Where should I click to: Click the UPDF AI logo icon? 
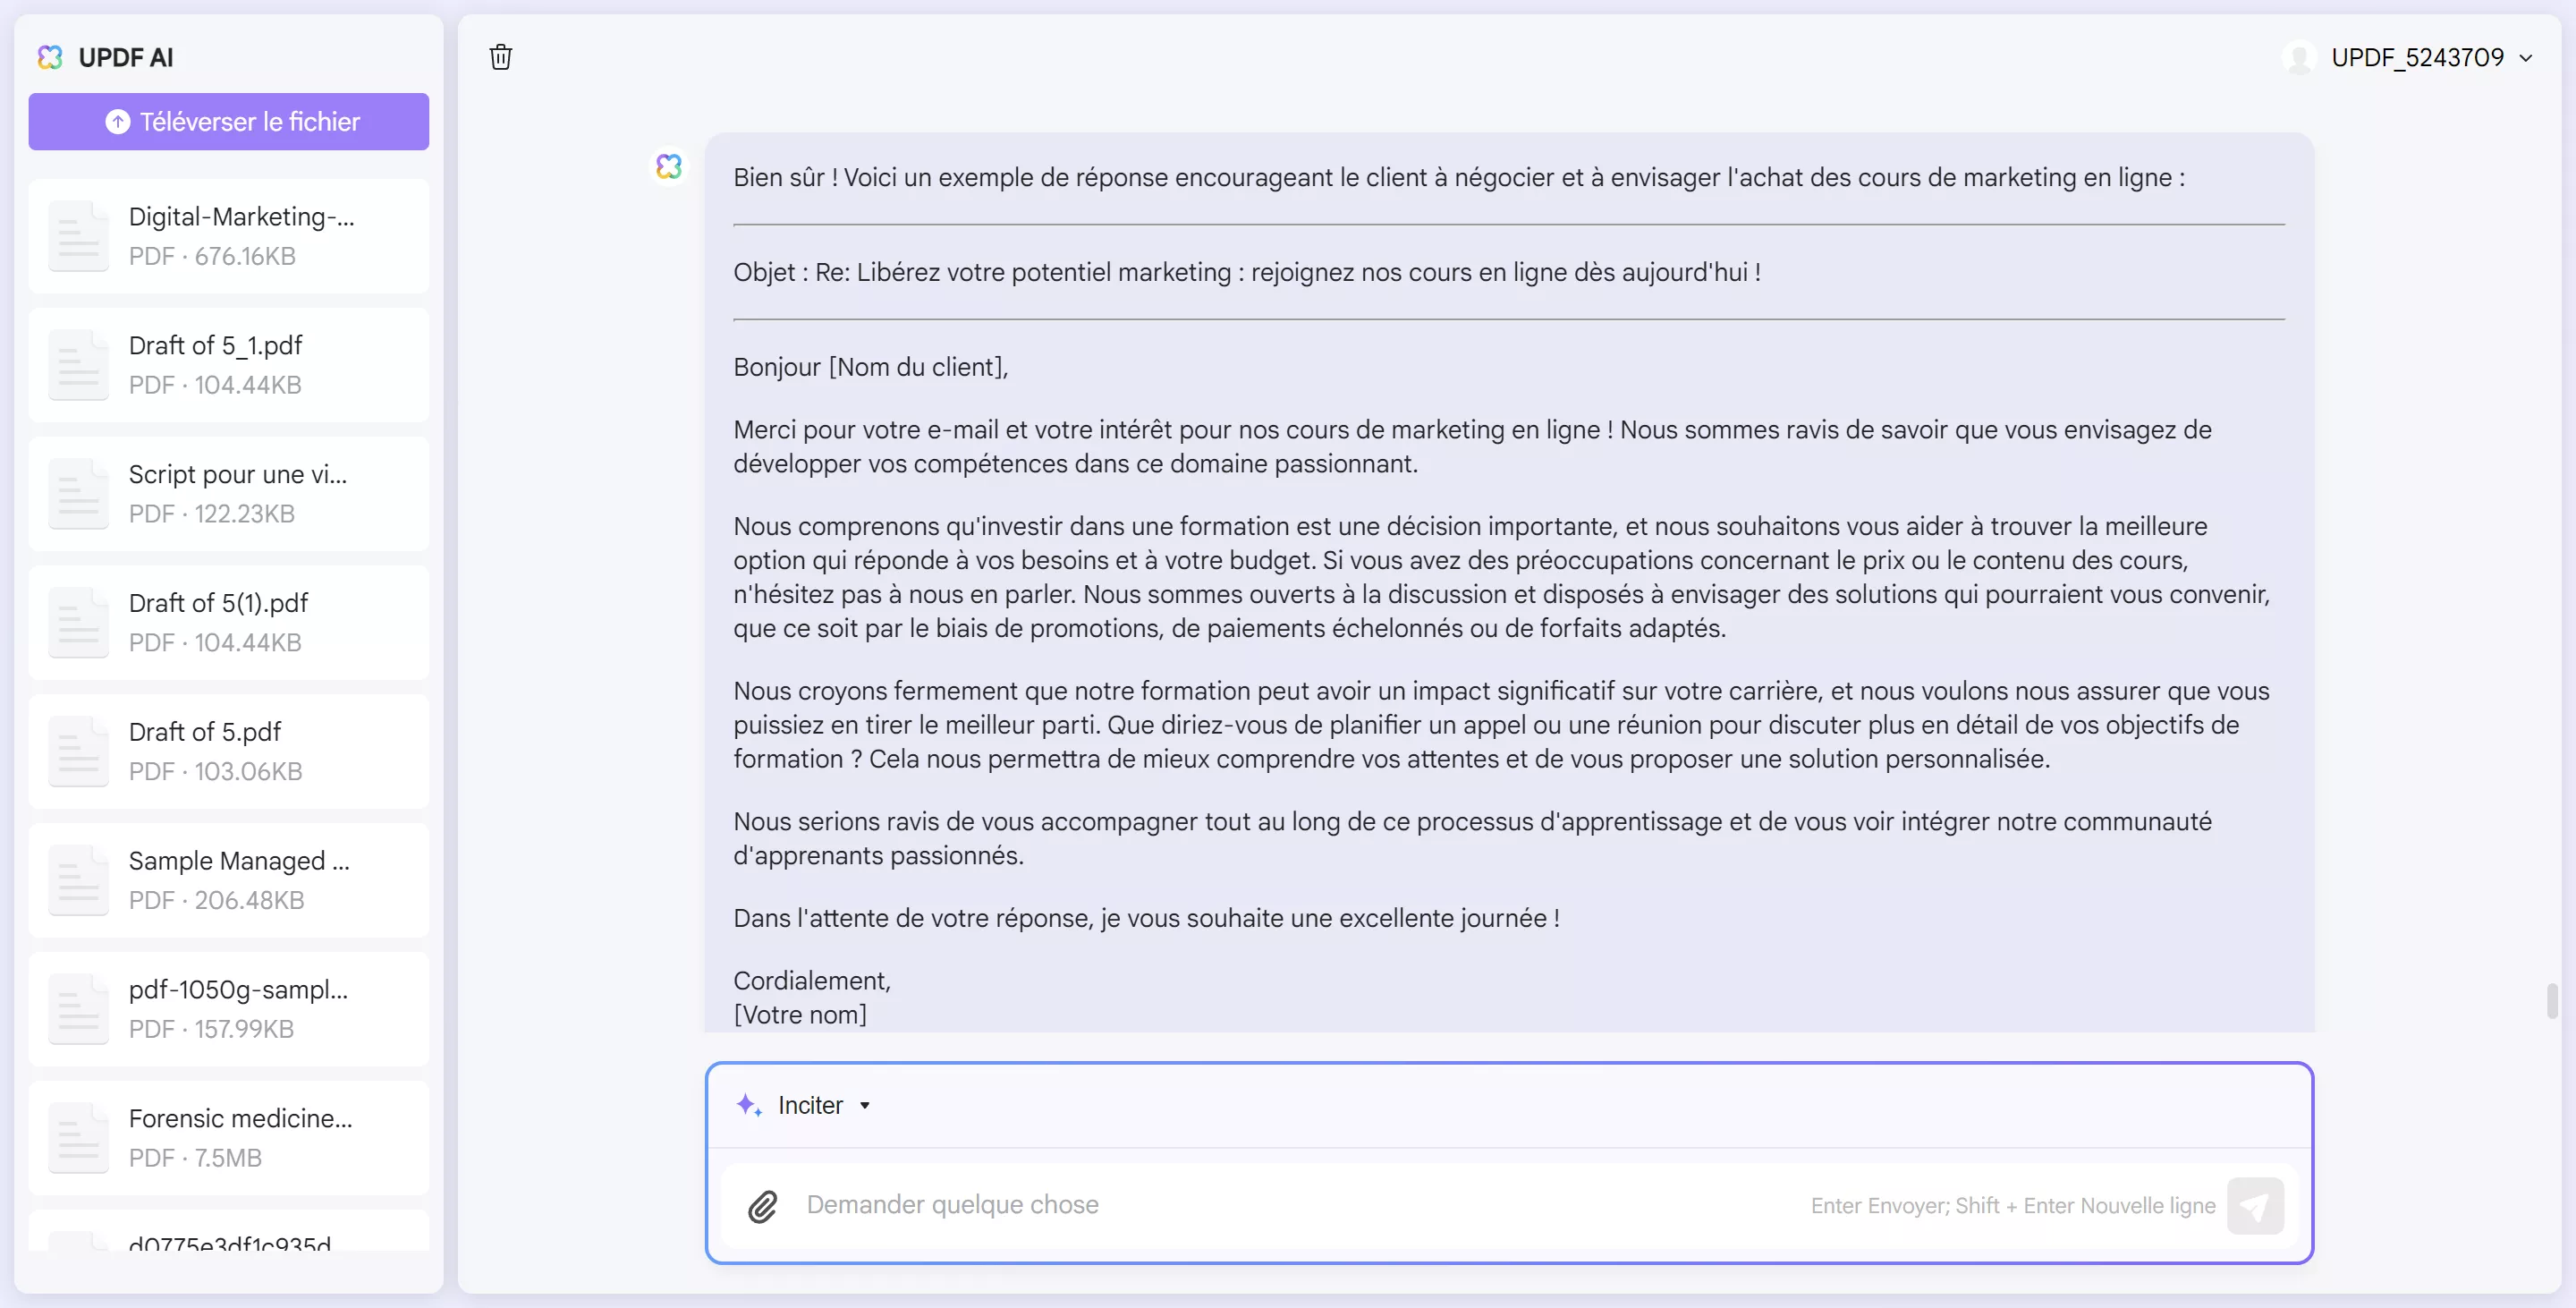[50, 57]
